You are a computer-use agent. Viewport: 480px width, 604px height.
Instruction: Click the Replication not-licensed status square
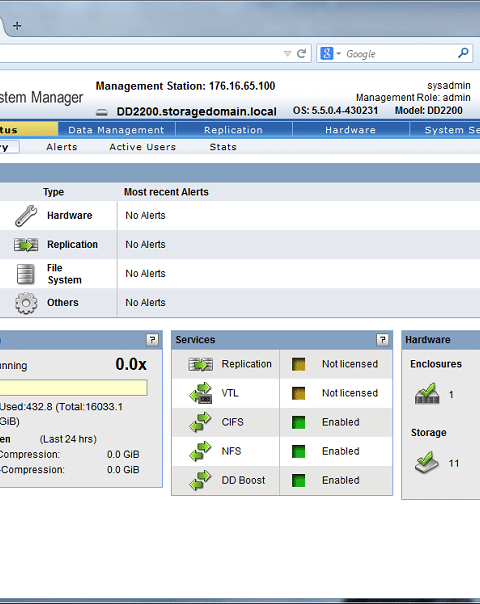click(x=299, y=364)
